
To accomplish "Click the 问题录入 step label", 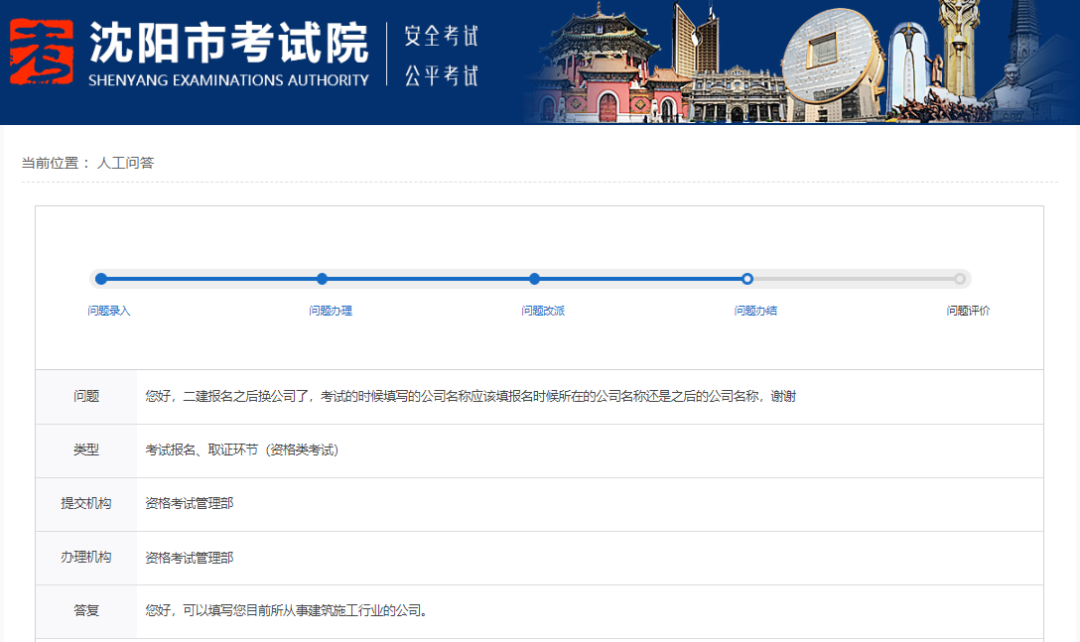I will [x=109, y=311].
